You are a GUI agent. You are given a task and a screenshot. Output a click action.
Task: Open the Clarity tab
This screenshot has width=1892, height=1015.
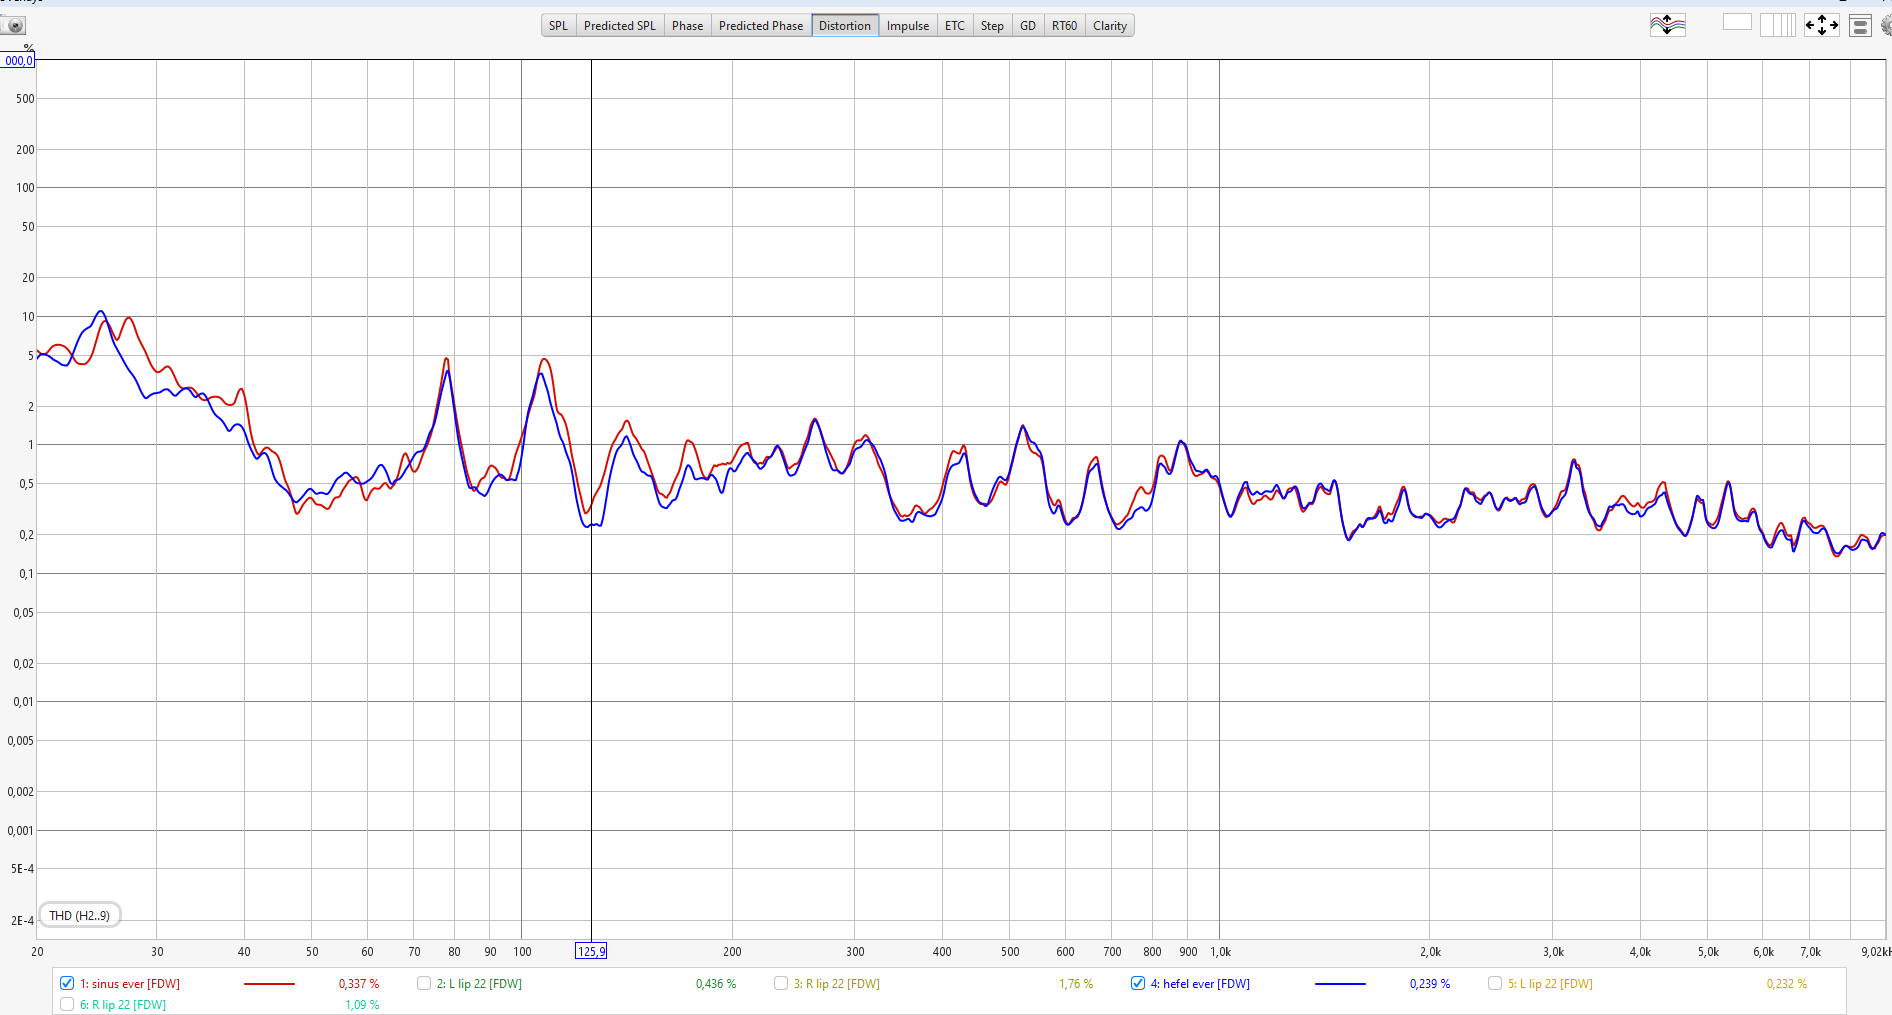[1110, 26]
